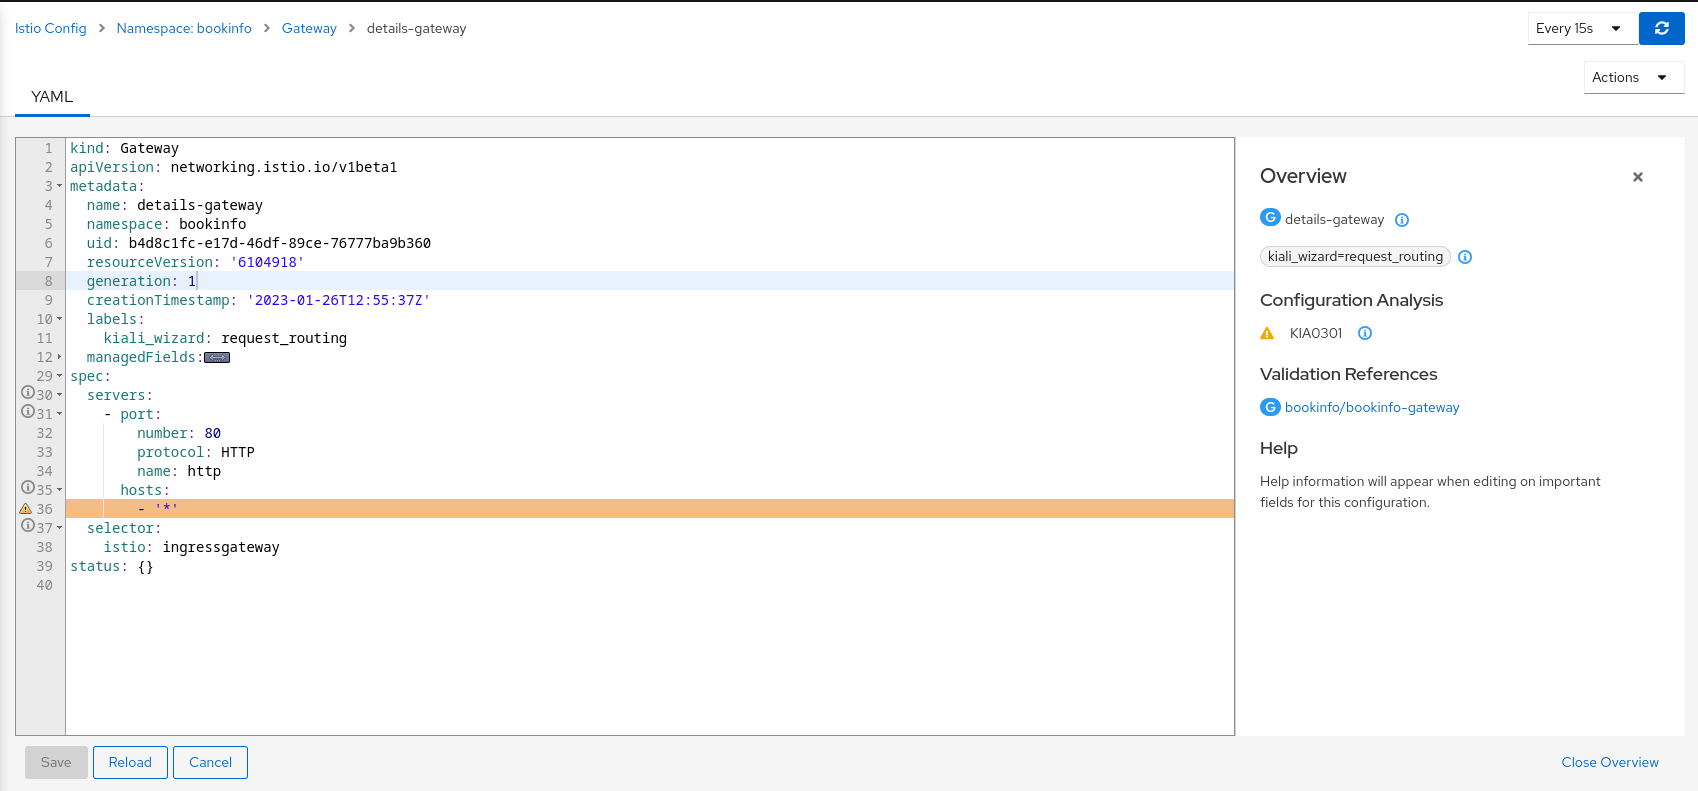1698x791 pixels.
Task: Switch to the YAML tab
Action: [x=51, y=96]
